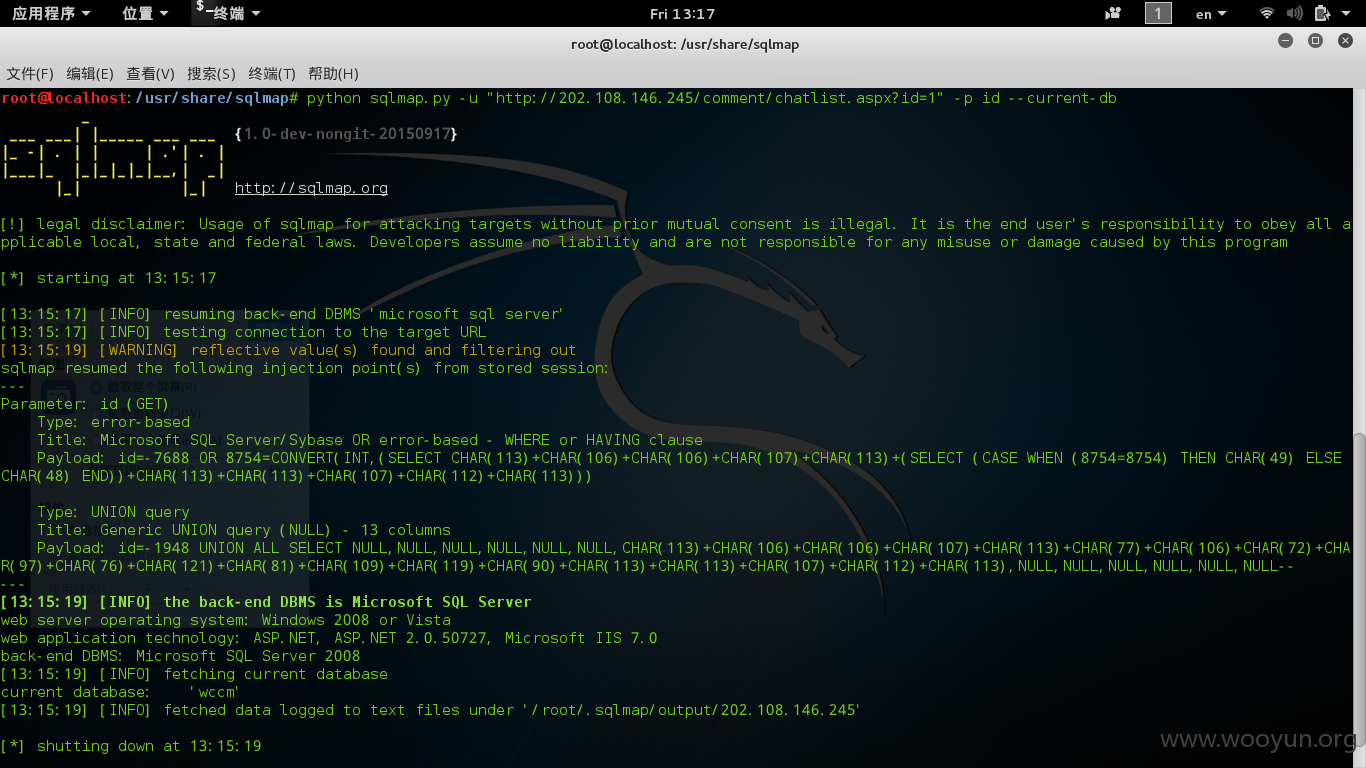Image resolution: width=1366 pixels, height=768 pixels.
Task: Open the 终端(T) menu
Action: (x=272, y=74)
